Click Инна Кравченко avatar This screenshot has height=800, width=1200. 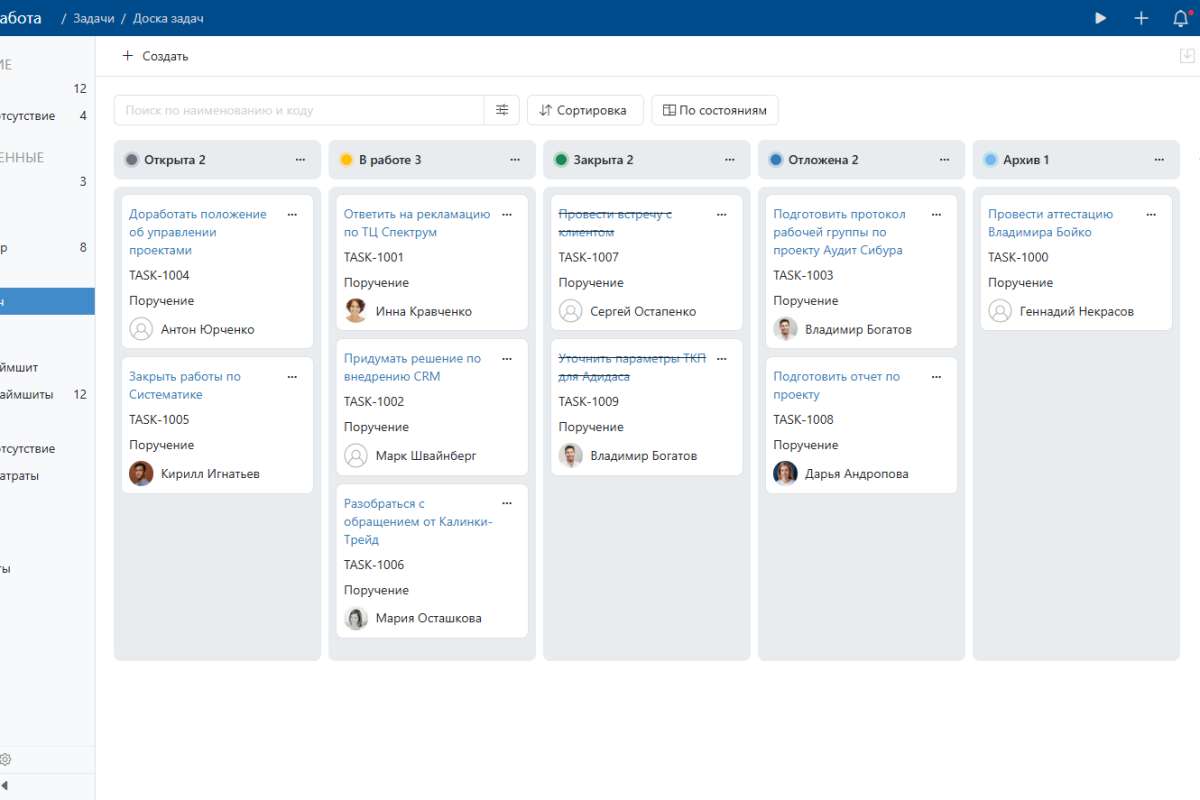click(x=356, y=311)
